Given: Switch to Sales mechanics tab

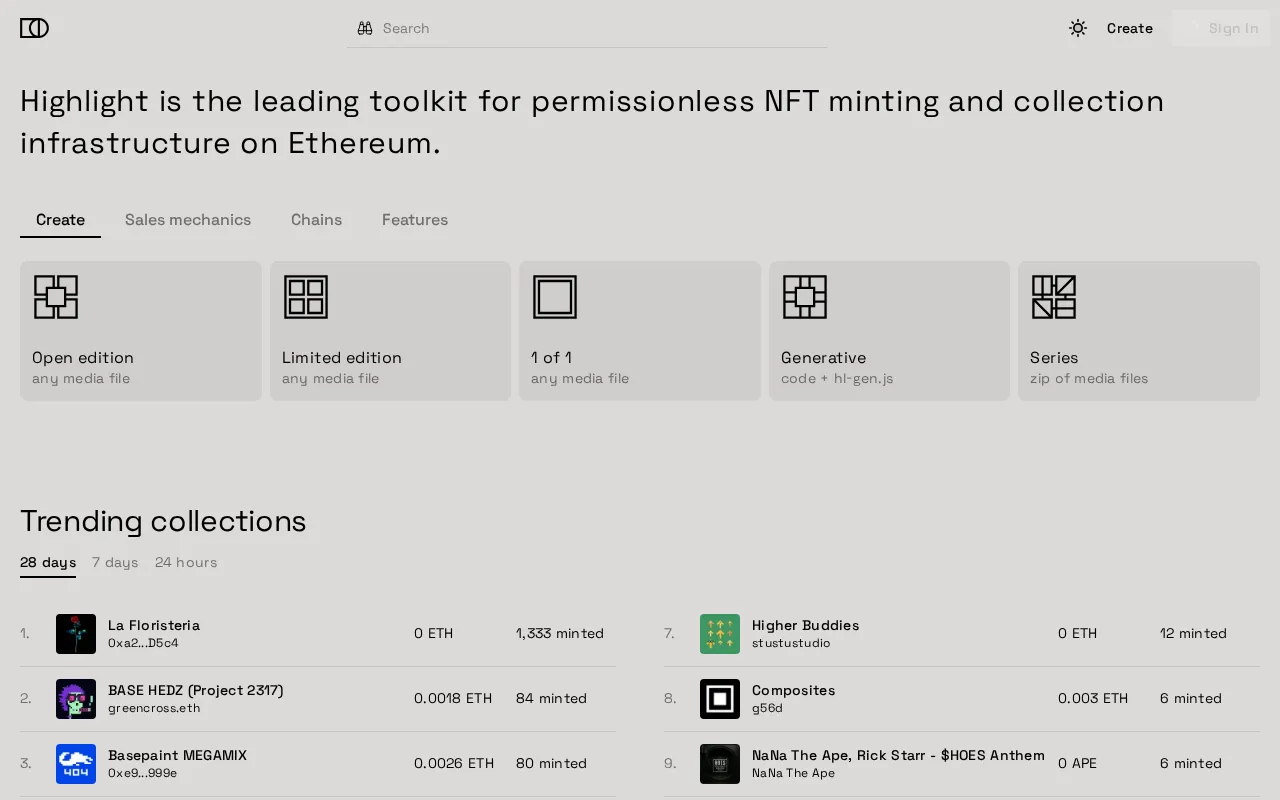Looking at the screenshot, I should click(x=188, y=220).
